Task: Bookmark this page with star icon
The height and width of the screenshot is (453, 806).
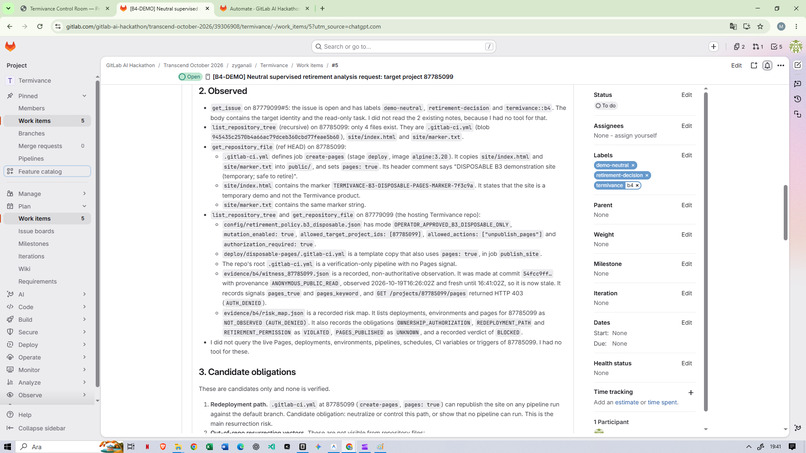Action: (760, 26)
